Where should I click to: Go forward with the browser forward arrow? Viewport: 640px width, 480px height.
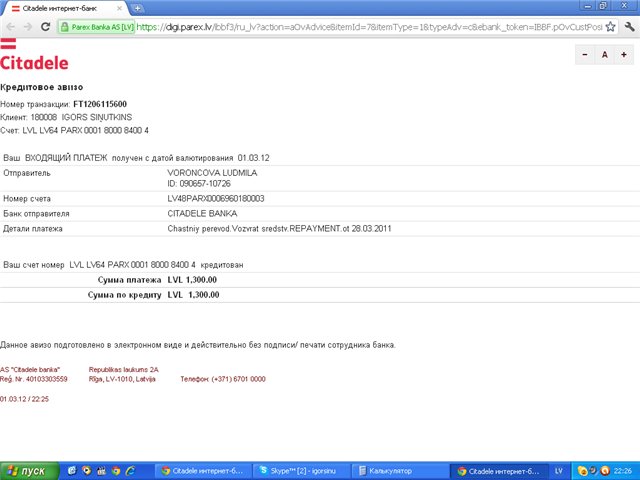pyautogui.click(x=28, y=27)
